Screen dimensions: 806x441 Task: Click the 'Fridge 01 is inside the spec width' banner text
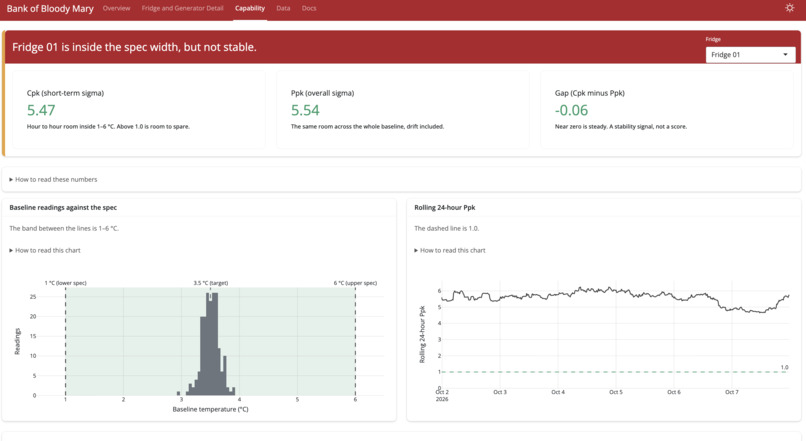tap(134, 47)
